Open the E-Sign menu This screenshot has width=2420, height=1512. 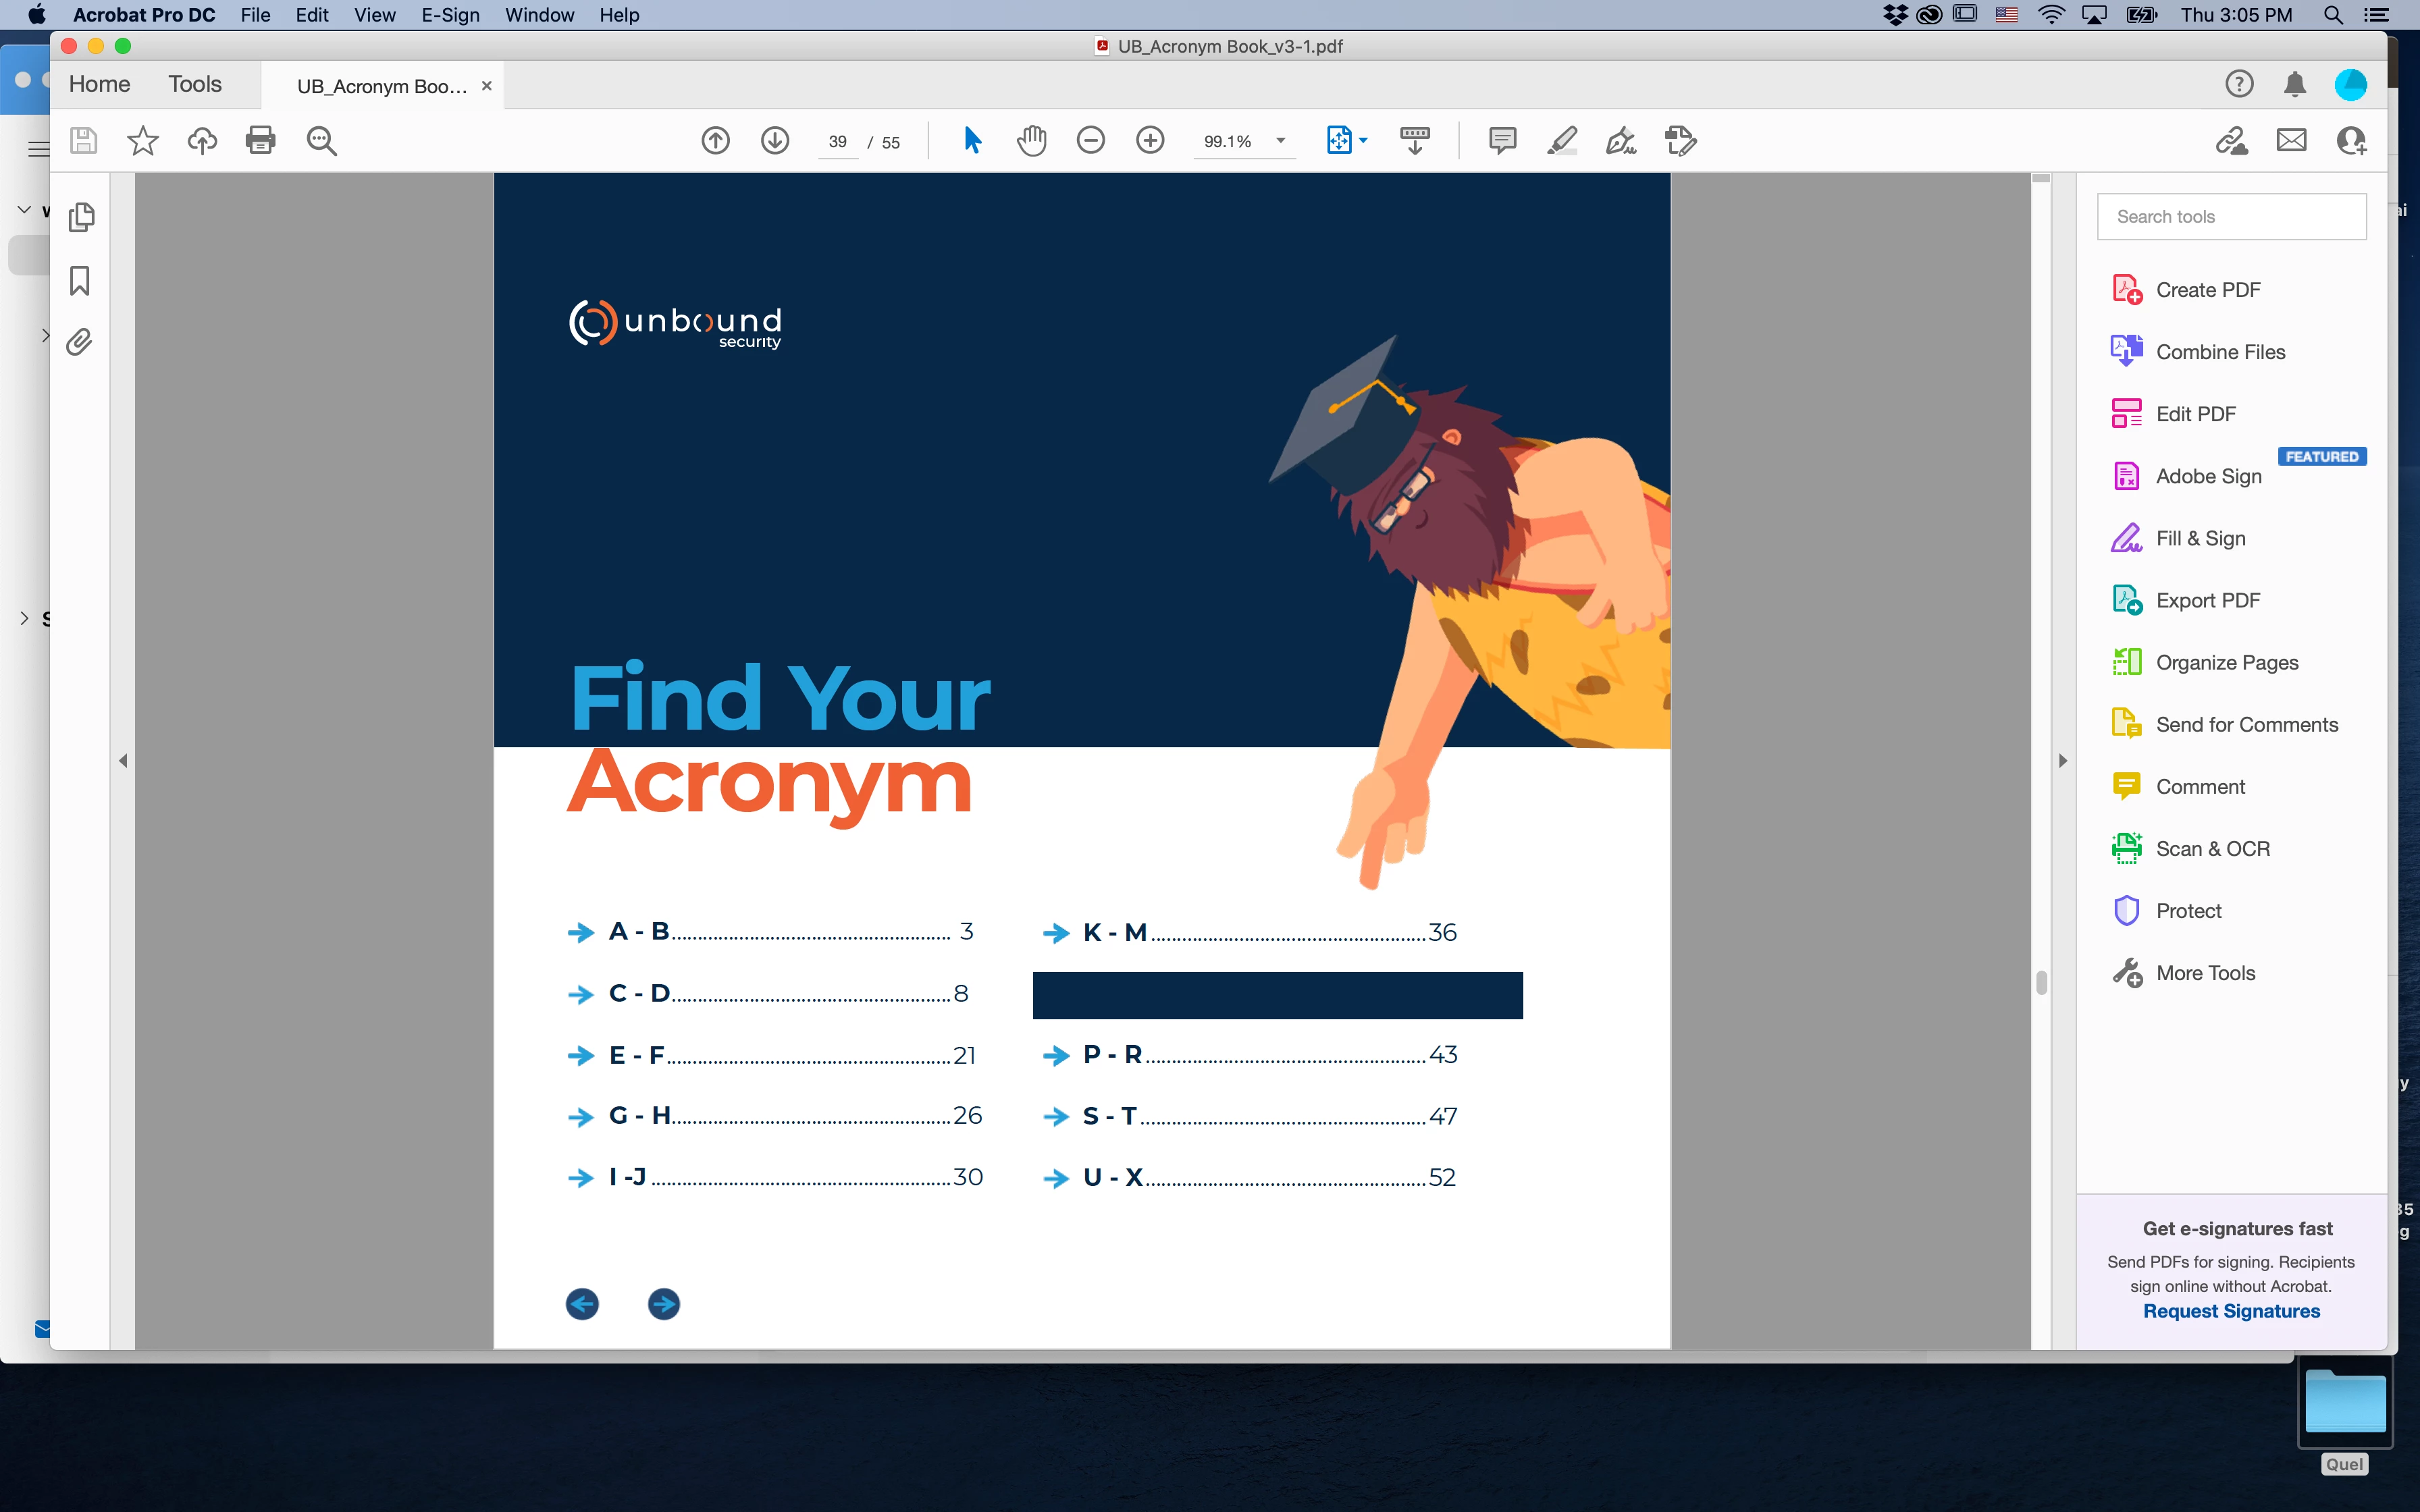coord(450,15)
